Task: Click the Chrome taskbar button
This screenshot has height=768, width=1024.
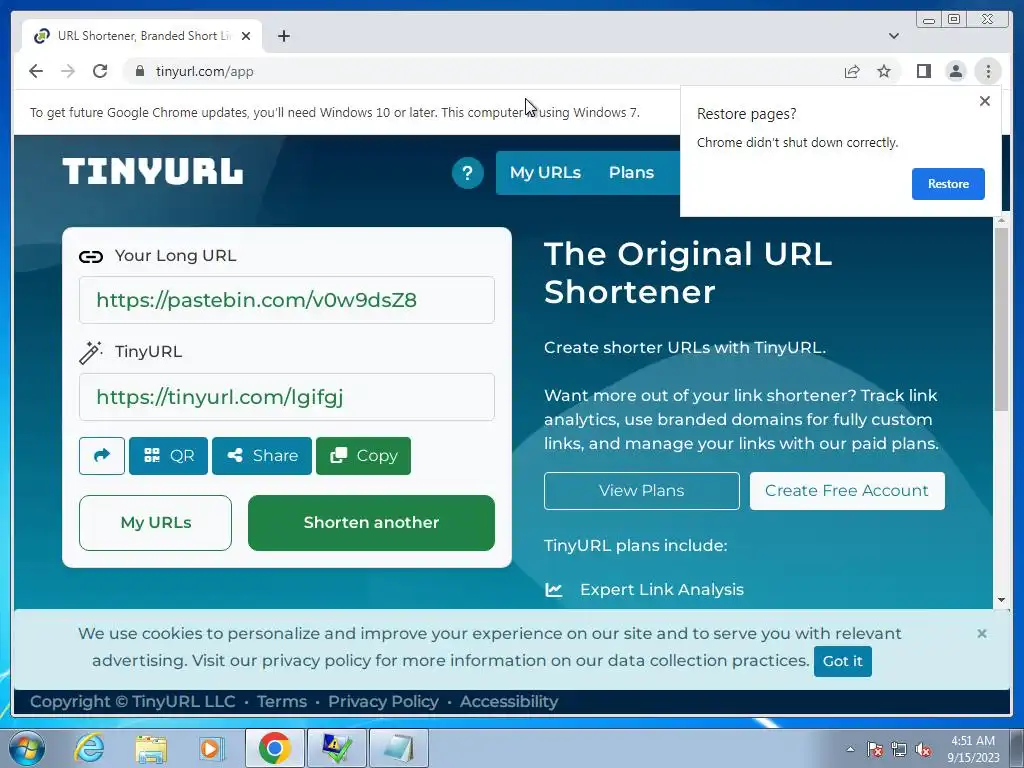Action: pos(275,748)
